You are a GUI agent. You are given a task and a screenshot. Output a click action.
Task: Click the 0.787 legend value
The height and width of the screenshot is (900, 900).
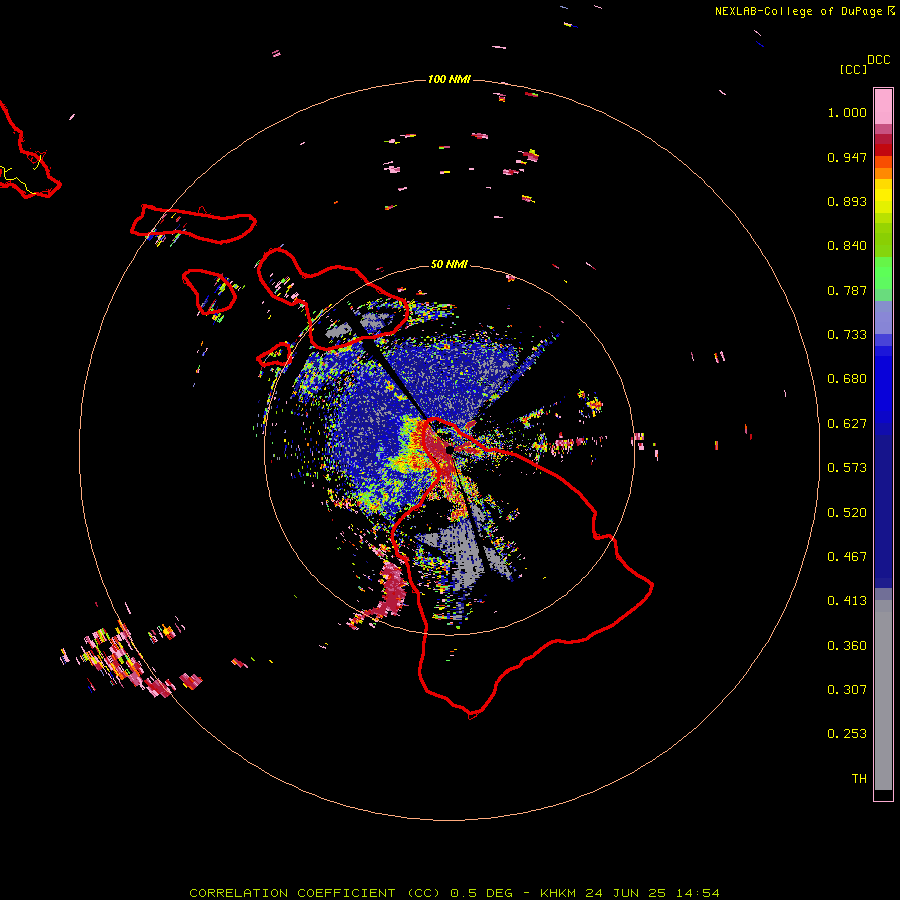click(x=847, y=290)
